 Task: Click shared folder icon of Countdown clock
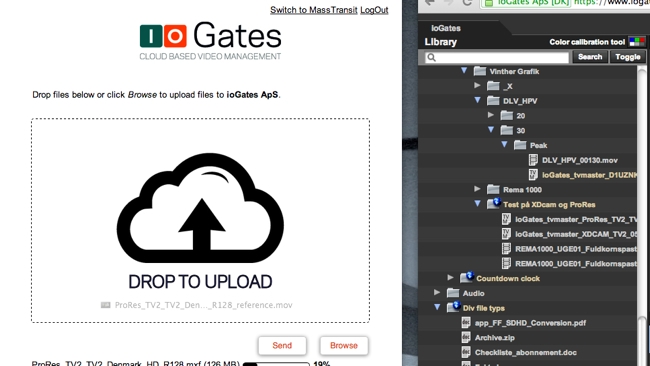(x=467, y=277)
